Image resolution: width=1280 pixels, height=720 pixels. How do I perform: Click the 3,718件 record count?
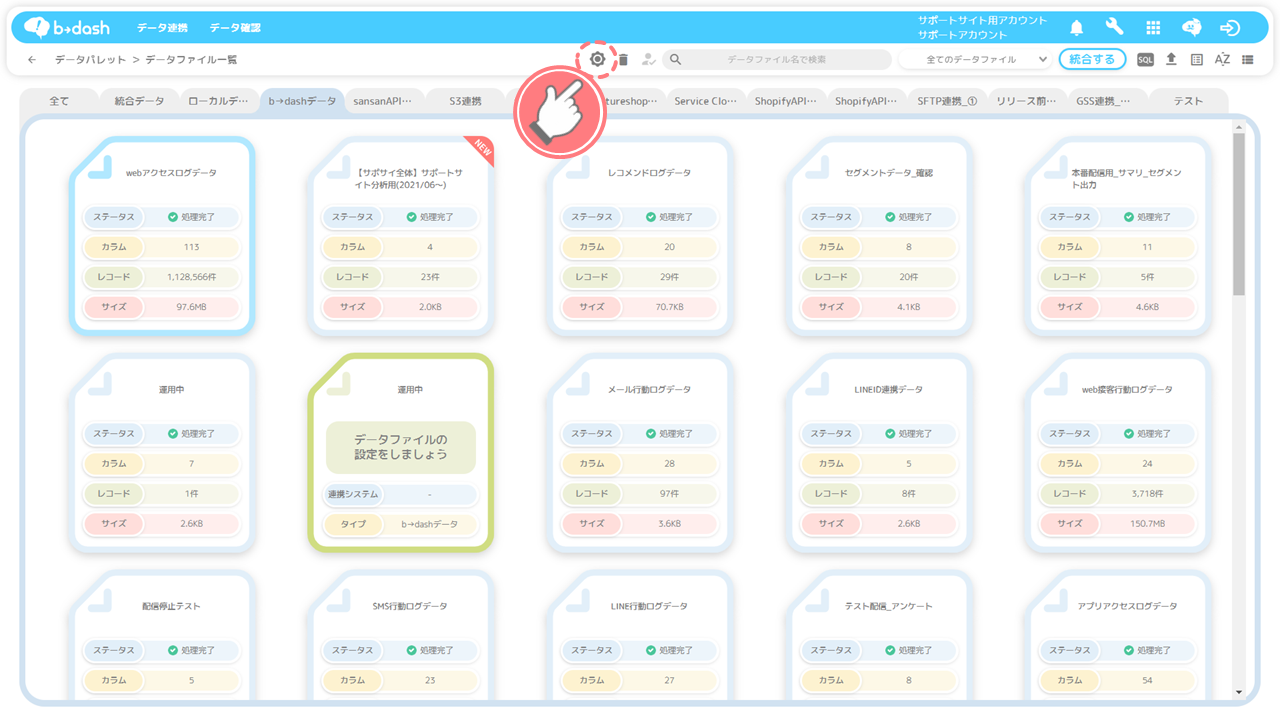tap(1147, 494)
